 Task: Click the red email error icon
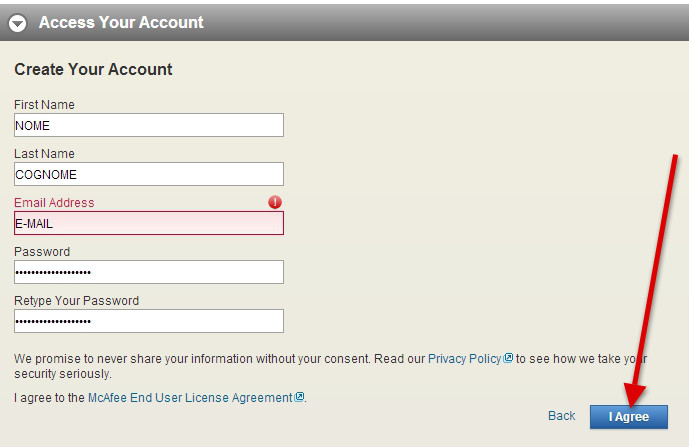pyautogui.click(x=275, y=202)
